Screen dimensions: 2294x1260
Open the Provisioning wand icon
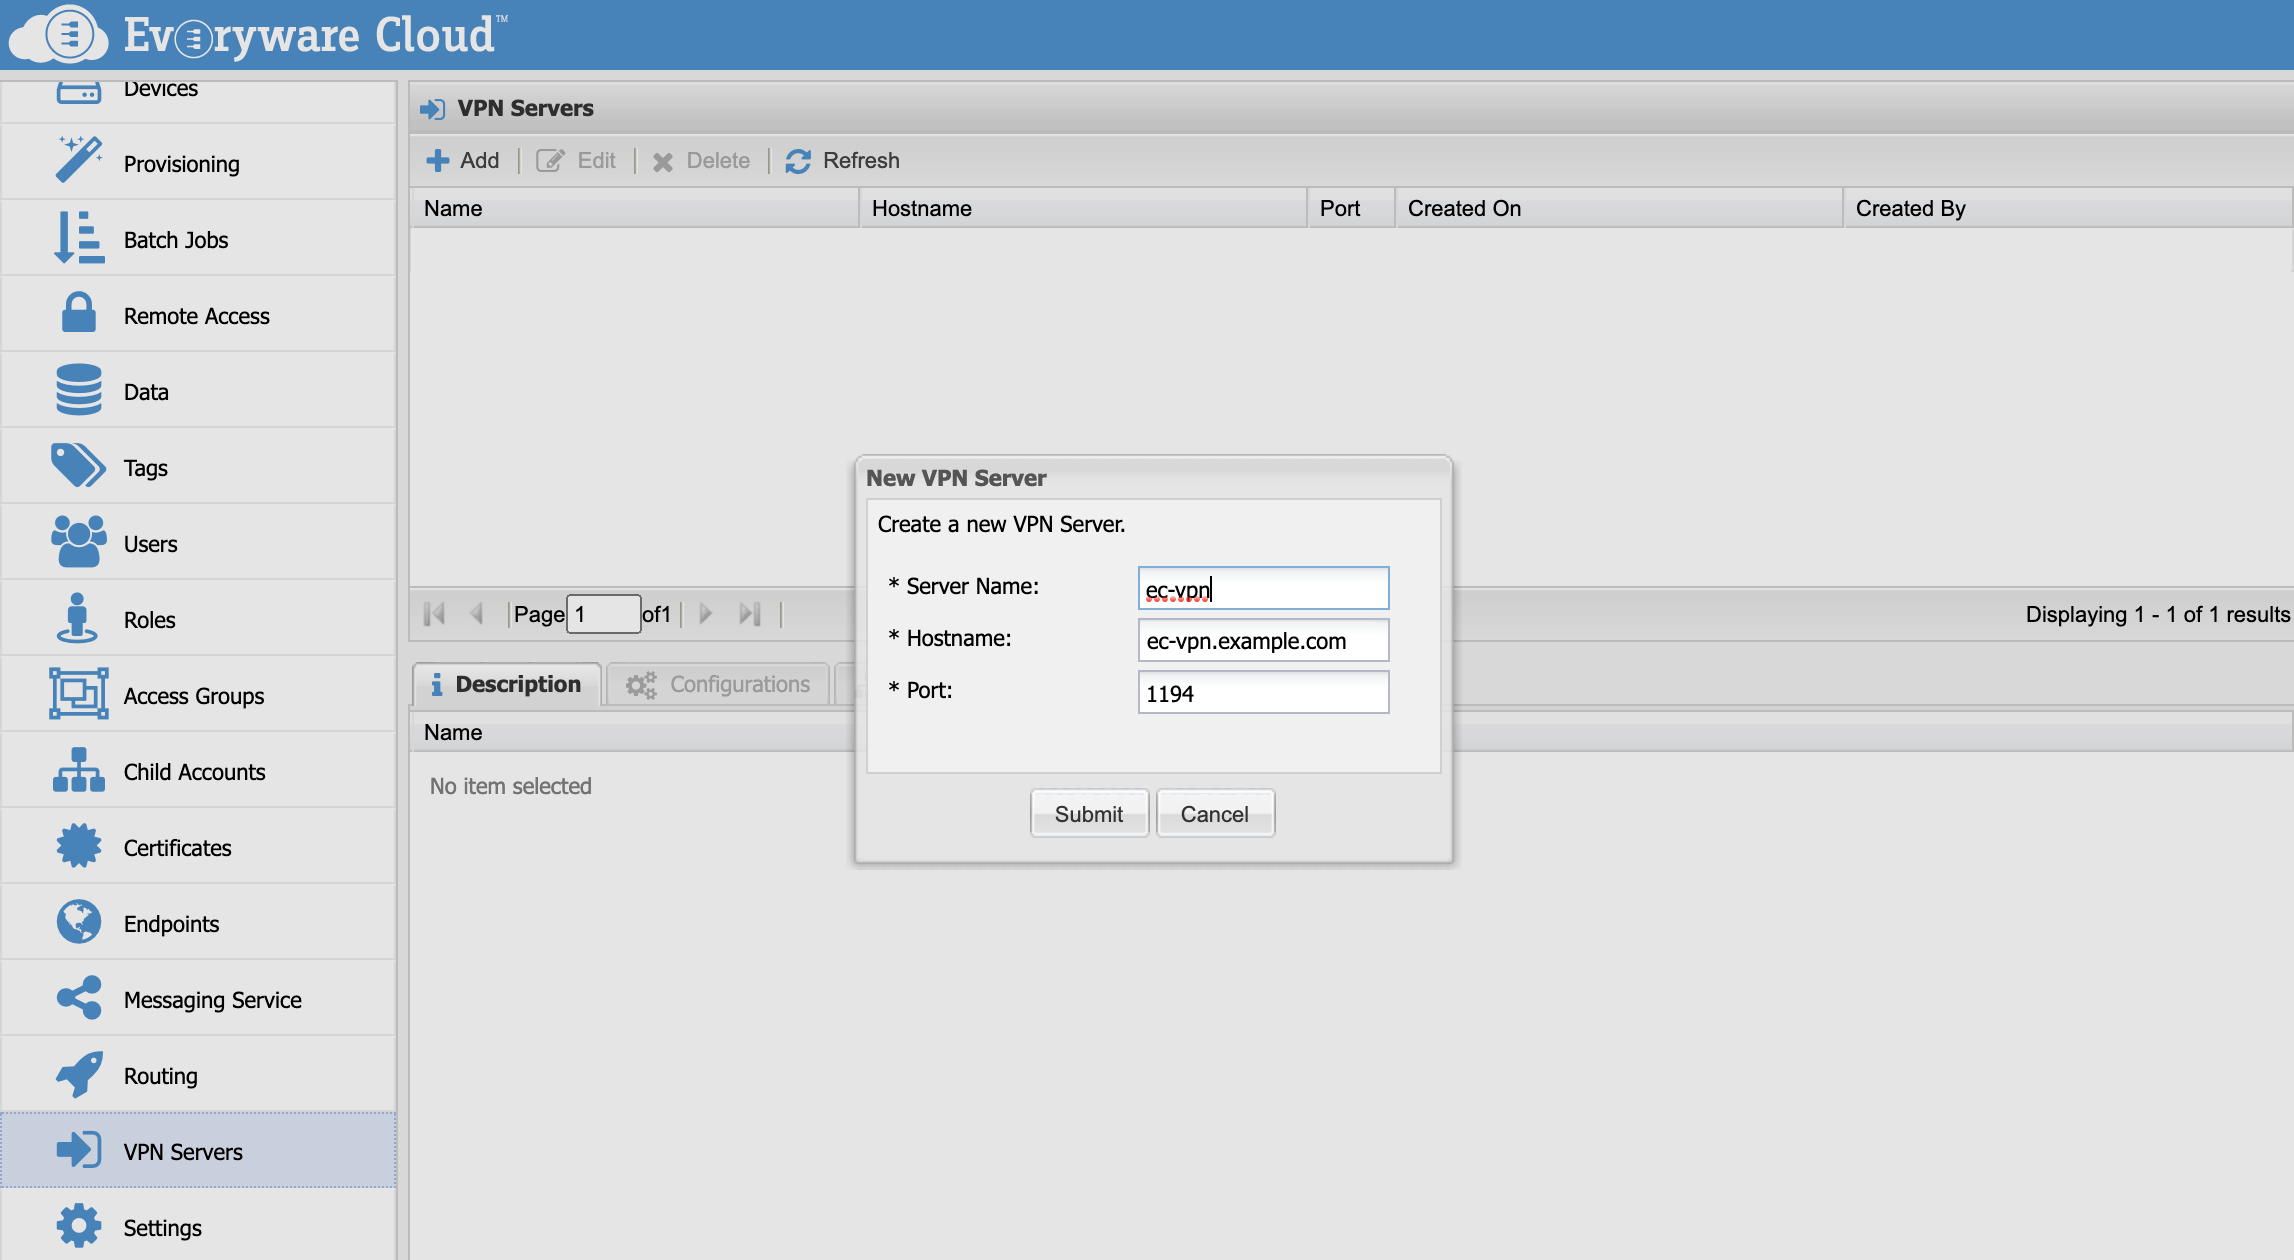coord(79,160)
